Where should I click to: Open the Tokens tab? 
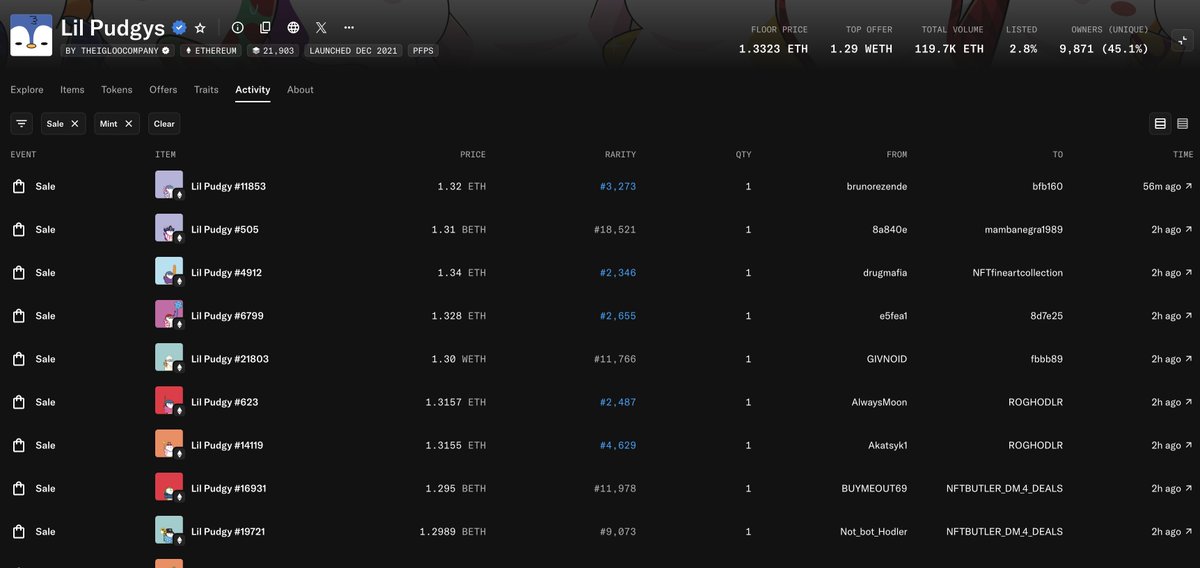[116, 90]
